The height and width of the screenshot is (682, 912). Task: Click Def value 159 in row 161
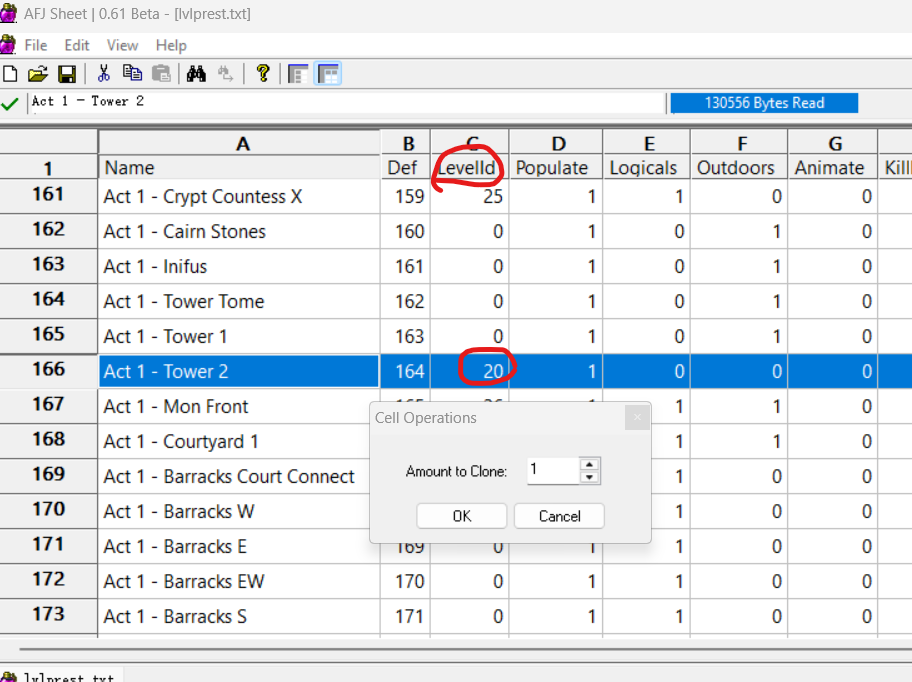(x=406, y=197)
